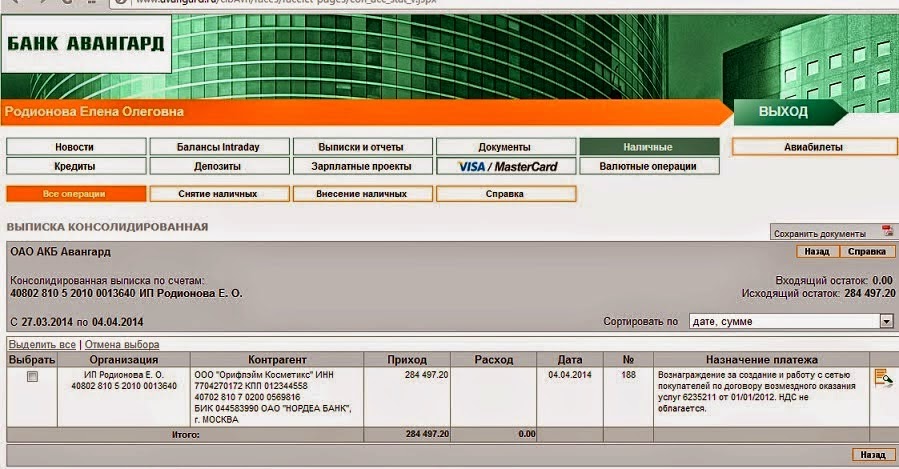This screenshot has width=899, height=469.
Task: Switch to the Все операции tab
Action: click(76, 194)
